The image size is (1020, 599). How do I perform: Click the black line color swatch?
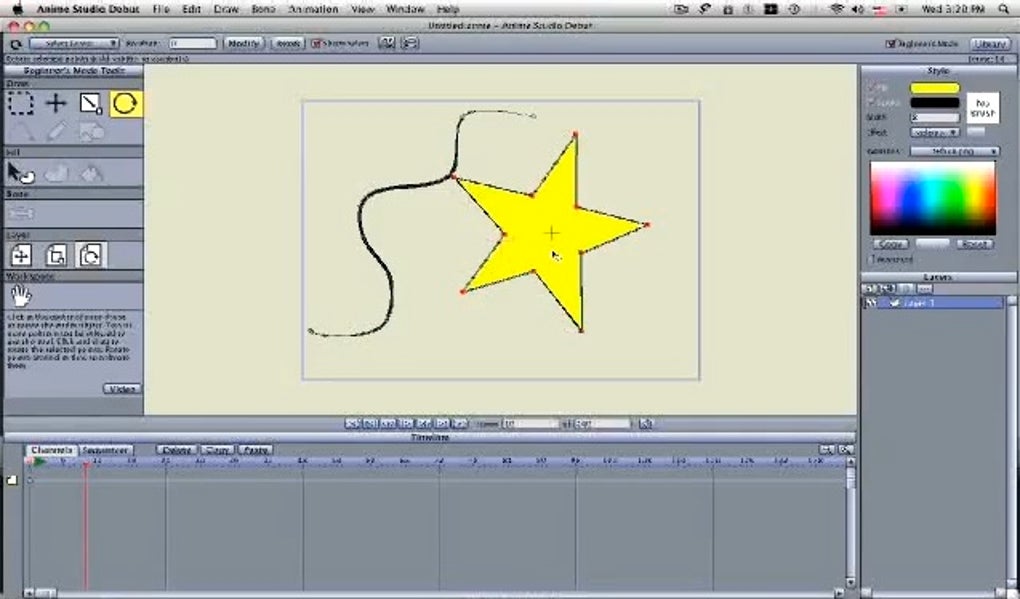tap(935, 103)
